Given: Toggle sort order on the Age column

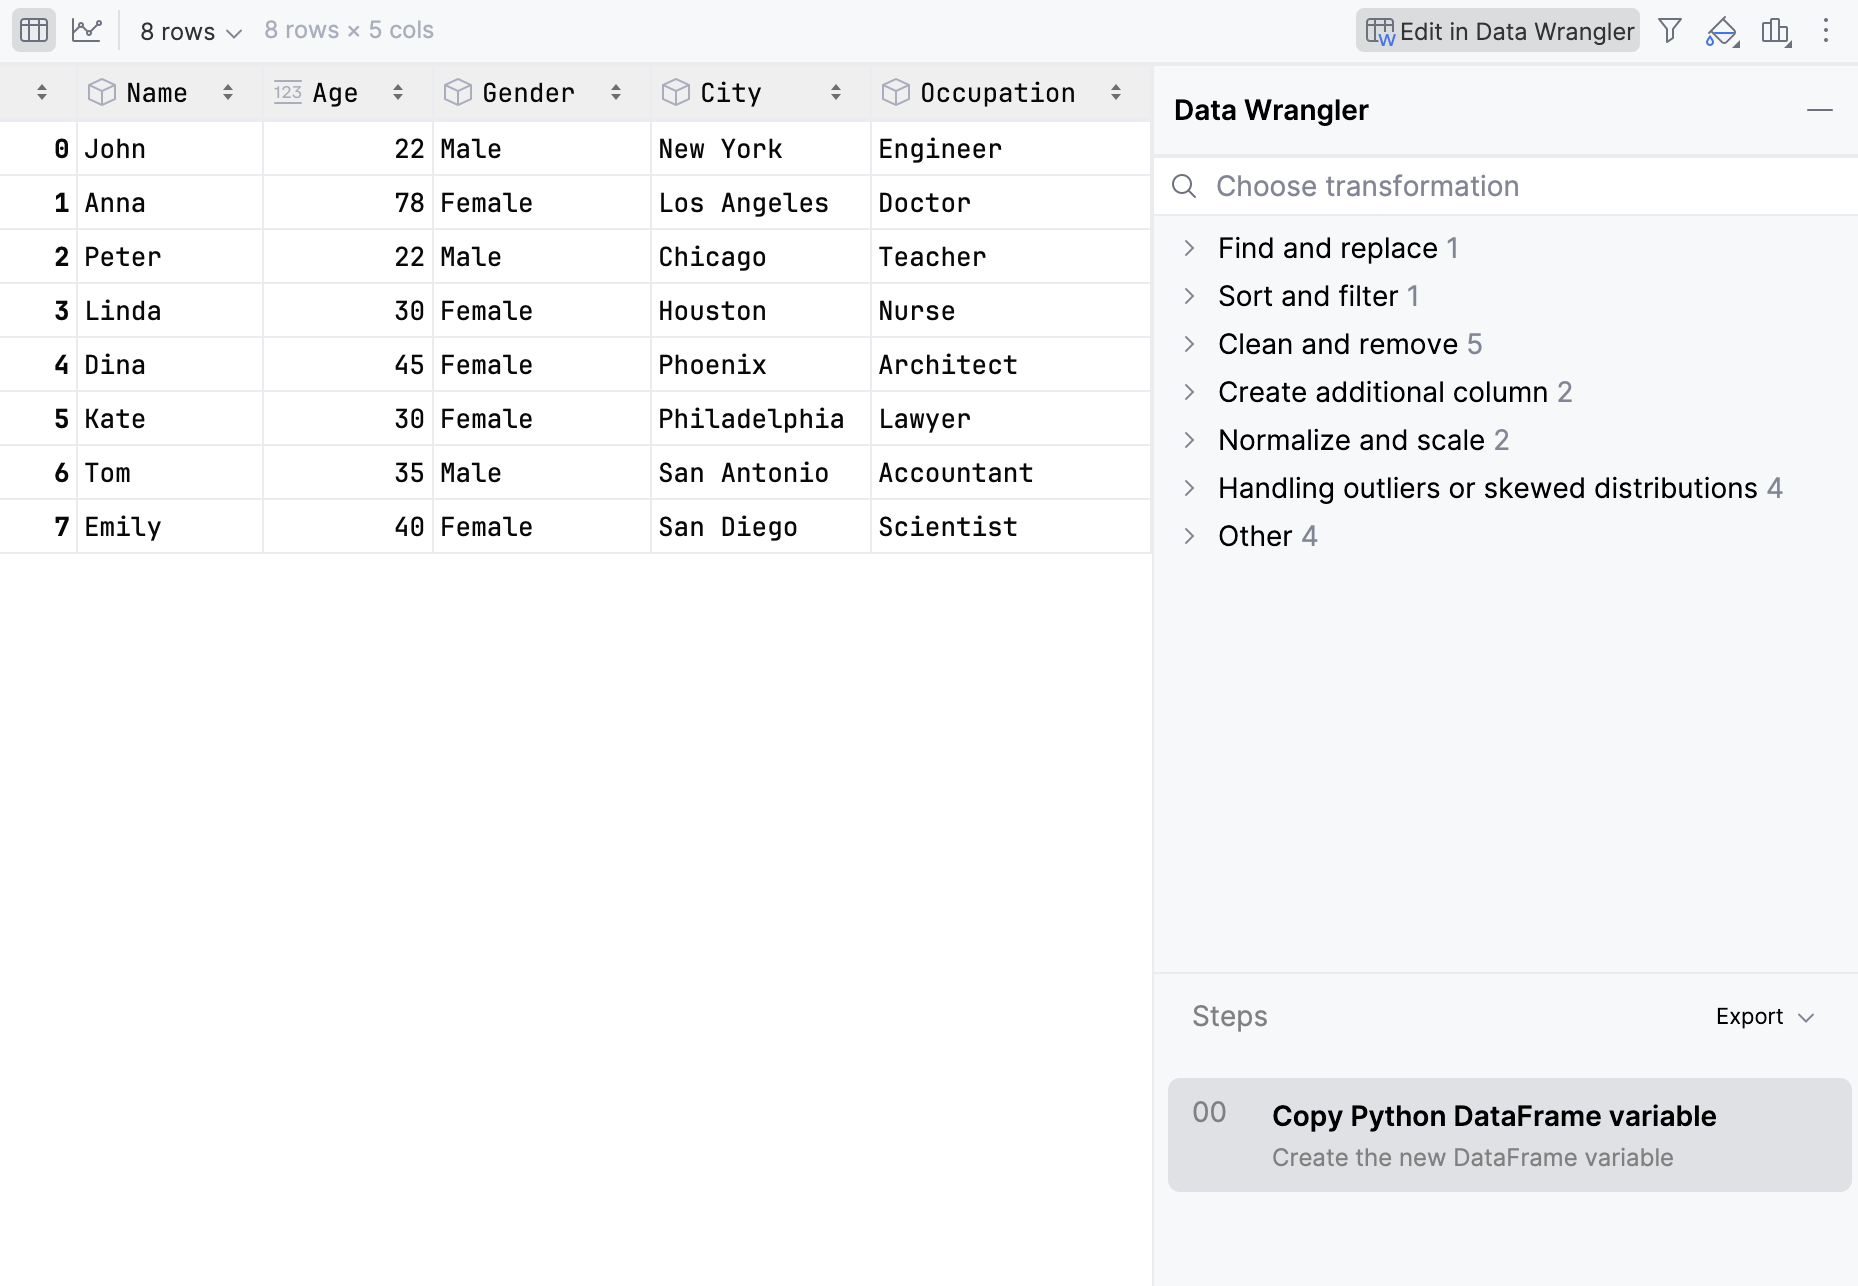Looking at the screenshot, I should coord(398,92).
